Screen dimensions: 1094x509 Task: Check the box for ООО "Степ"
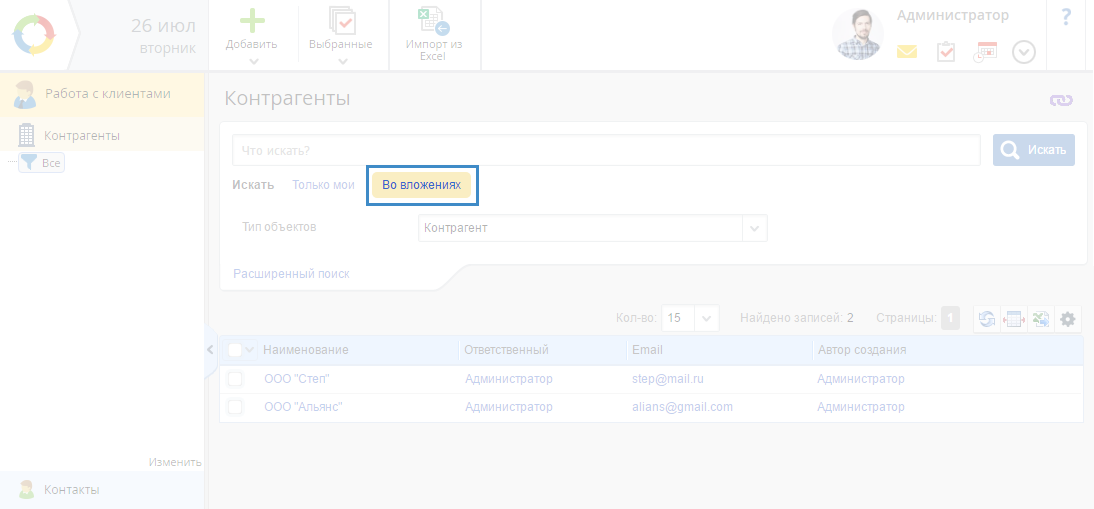235,379
